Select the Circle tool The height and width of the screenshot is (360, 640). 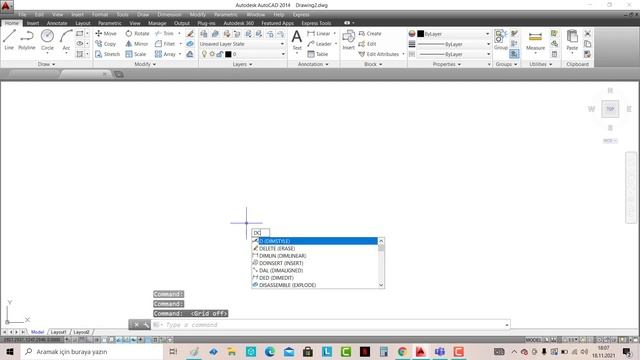pyautogui.click(x=47, y=40)
